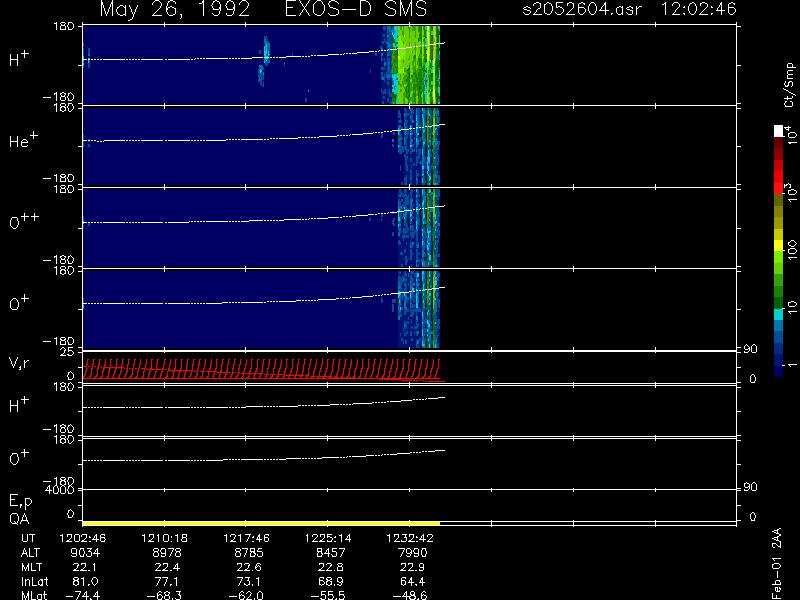
Task: Click the O++ panel label
Action: pos(24,221)
